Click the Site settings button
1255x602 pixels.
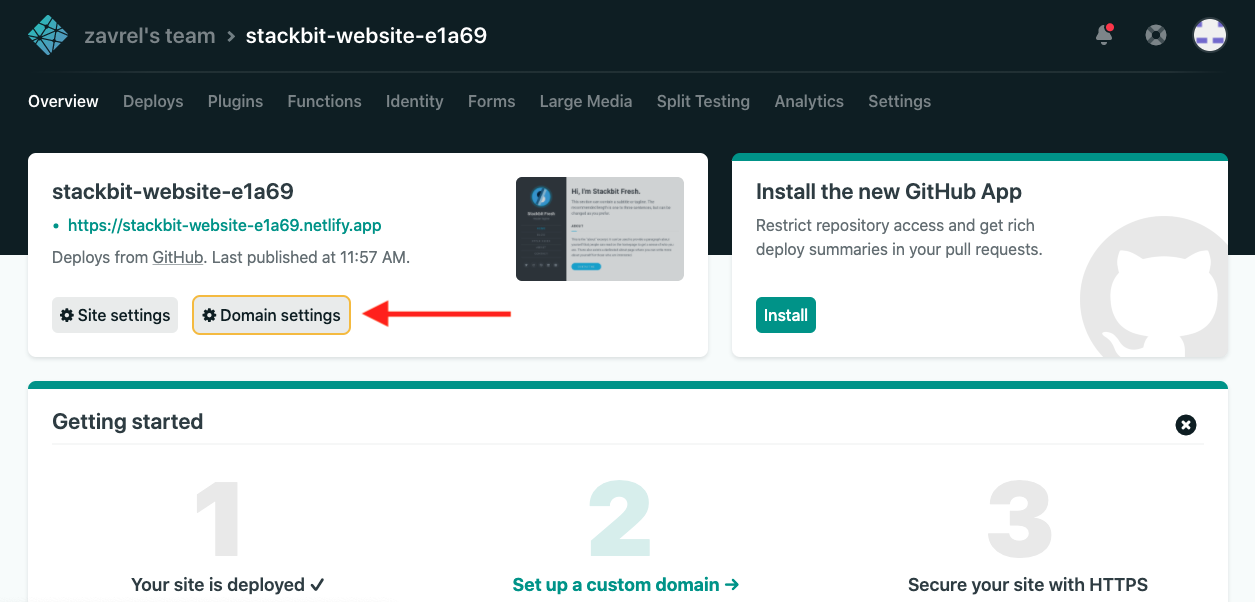115,315
